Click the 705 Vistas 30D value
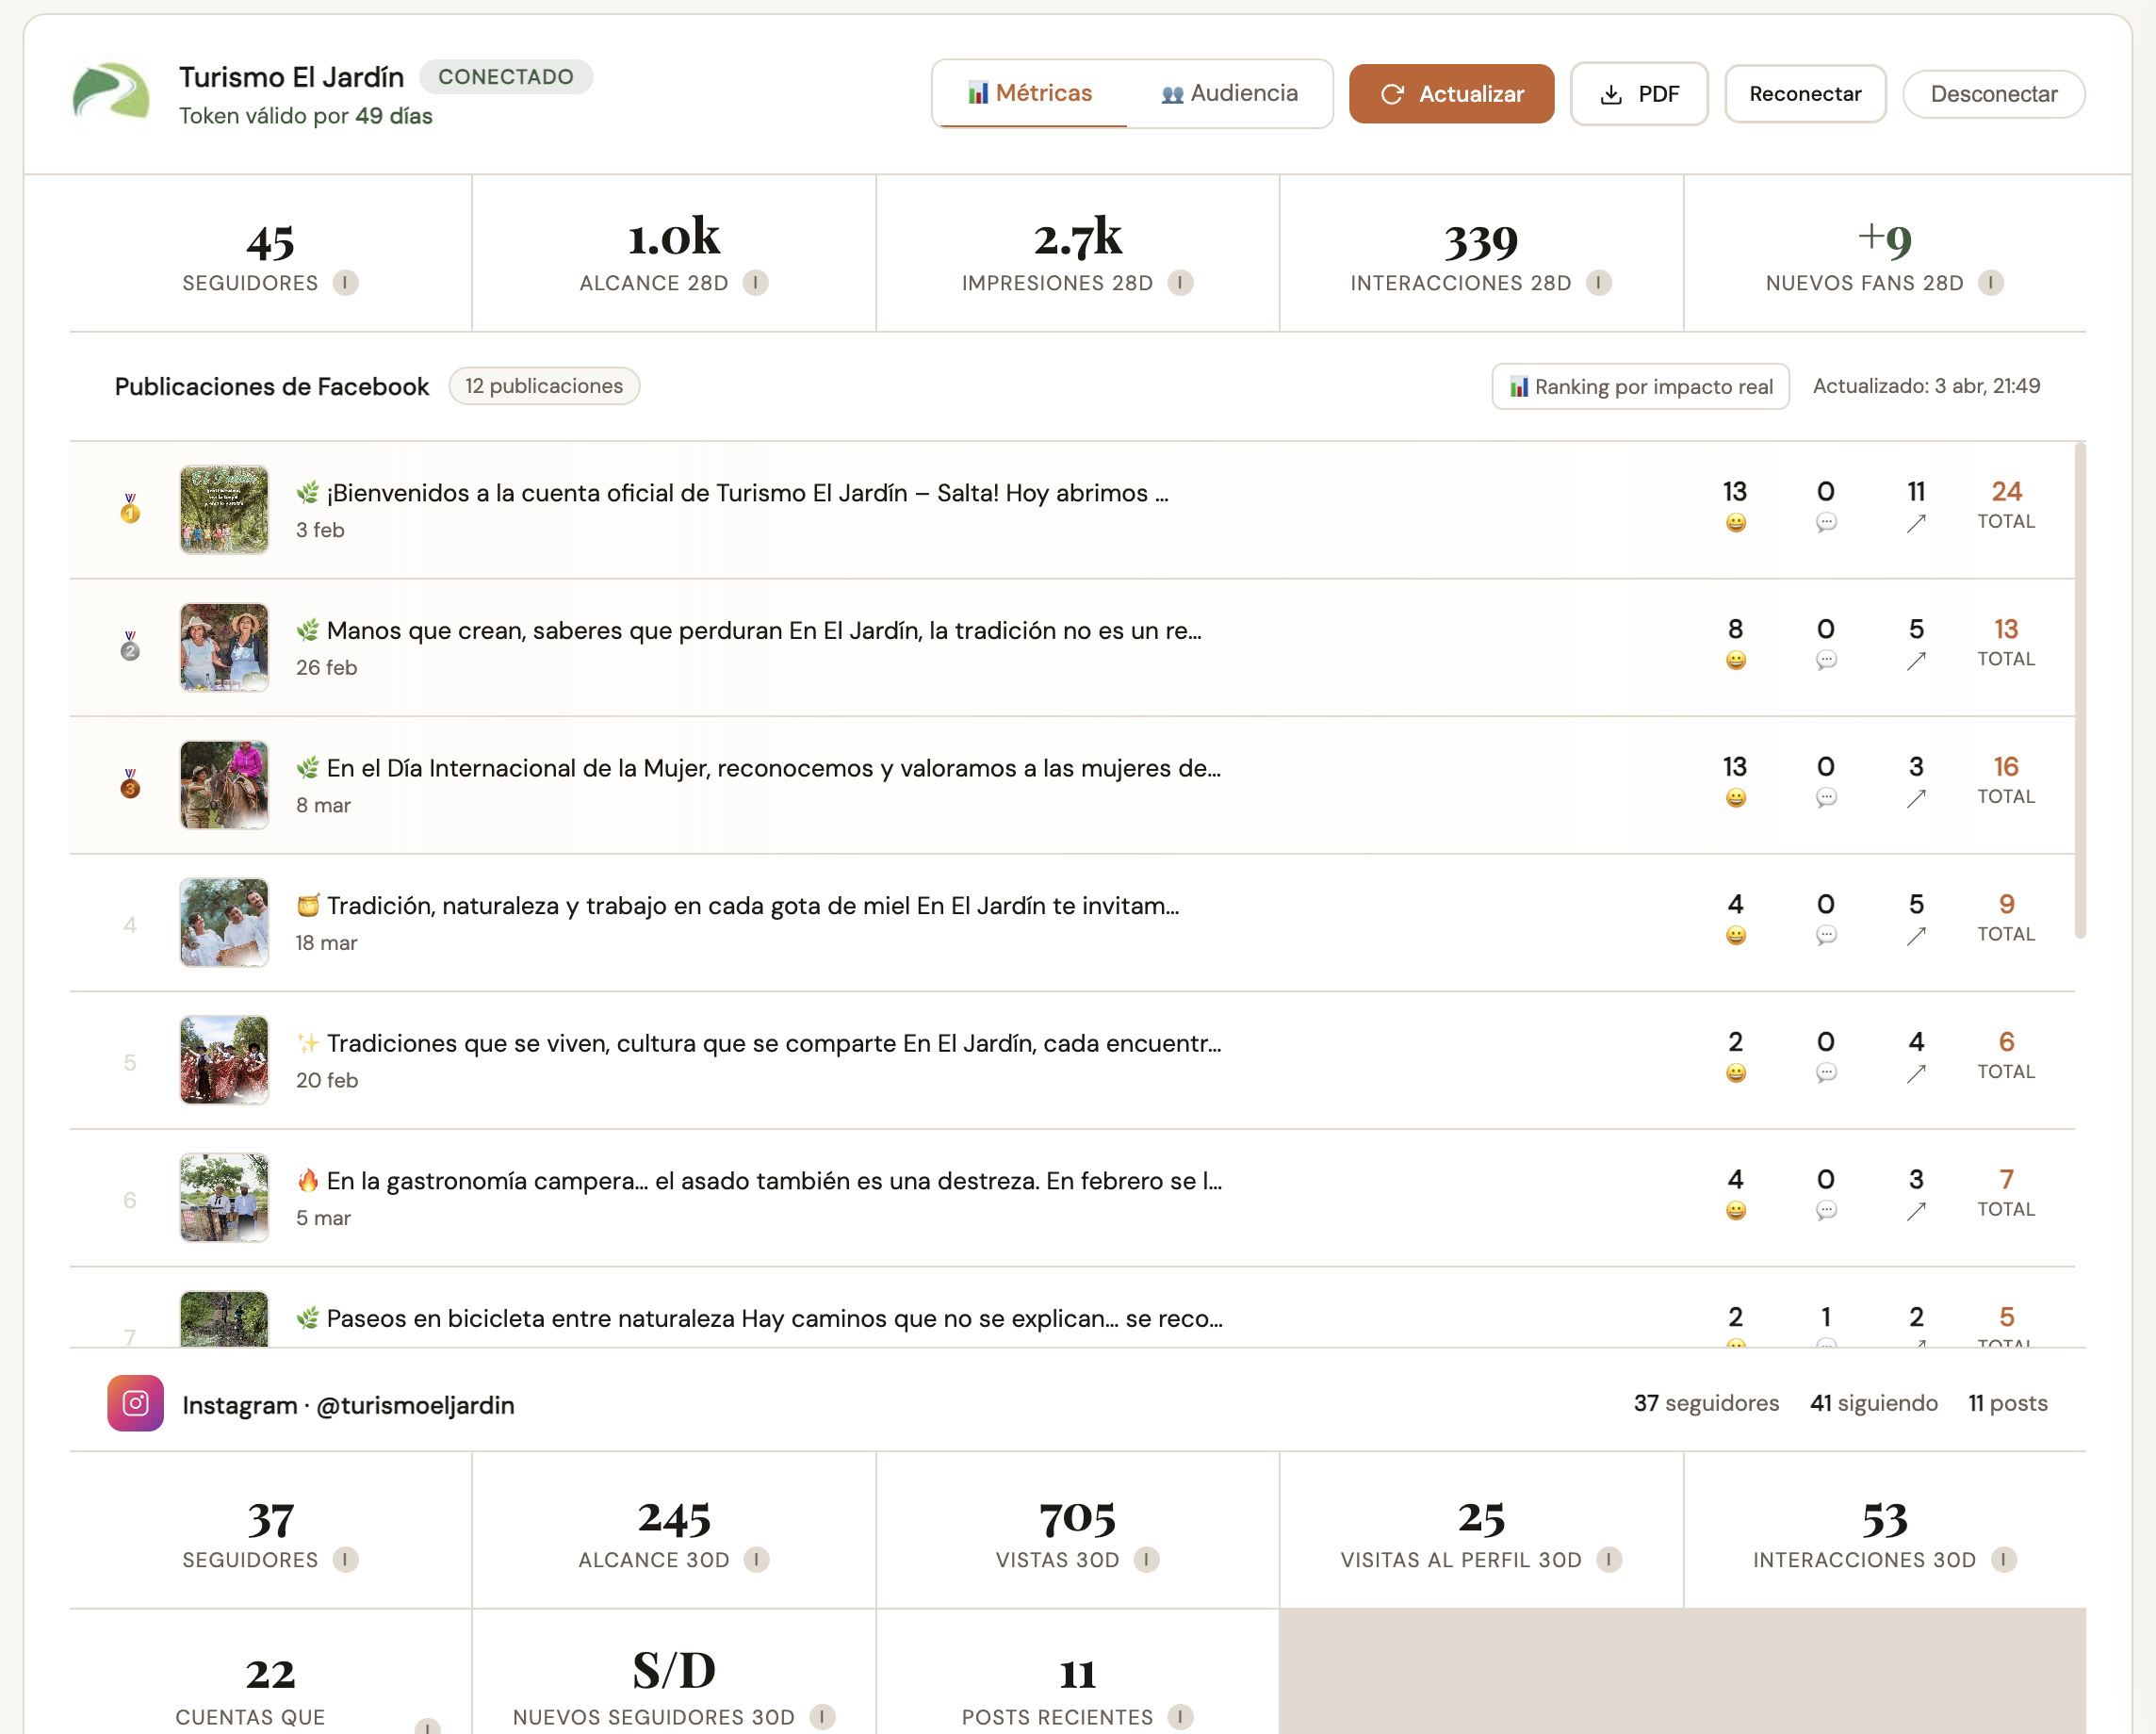This screenshot has width=2156, height=1734. [1078, 1518]
